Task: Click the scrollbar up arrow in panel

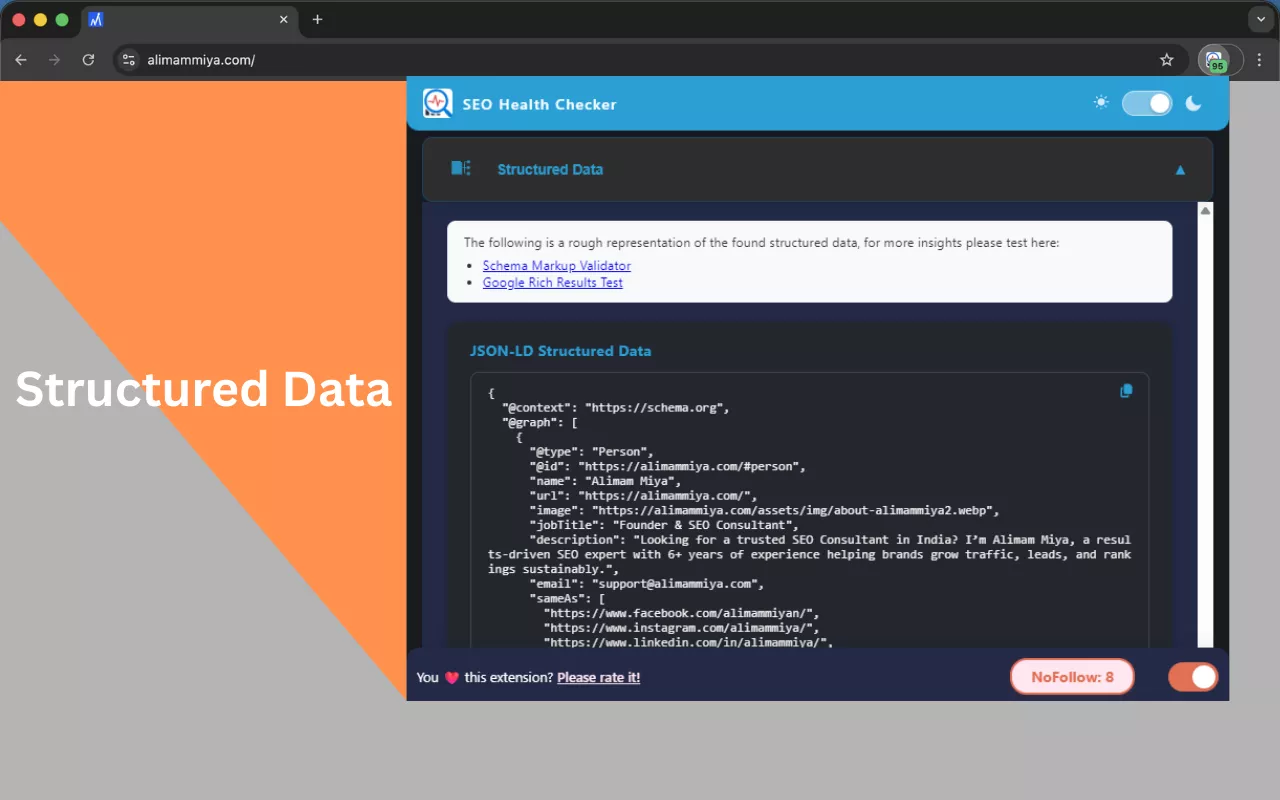Action: (1205, 211)
